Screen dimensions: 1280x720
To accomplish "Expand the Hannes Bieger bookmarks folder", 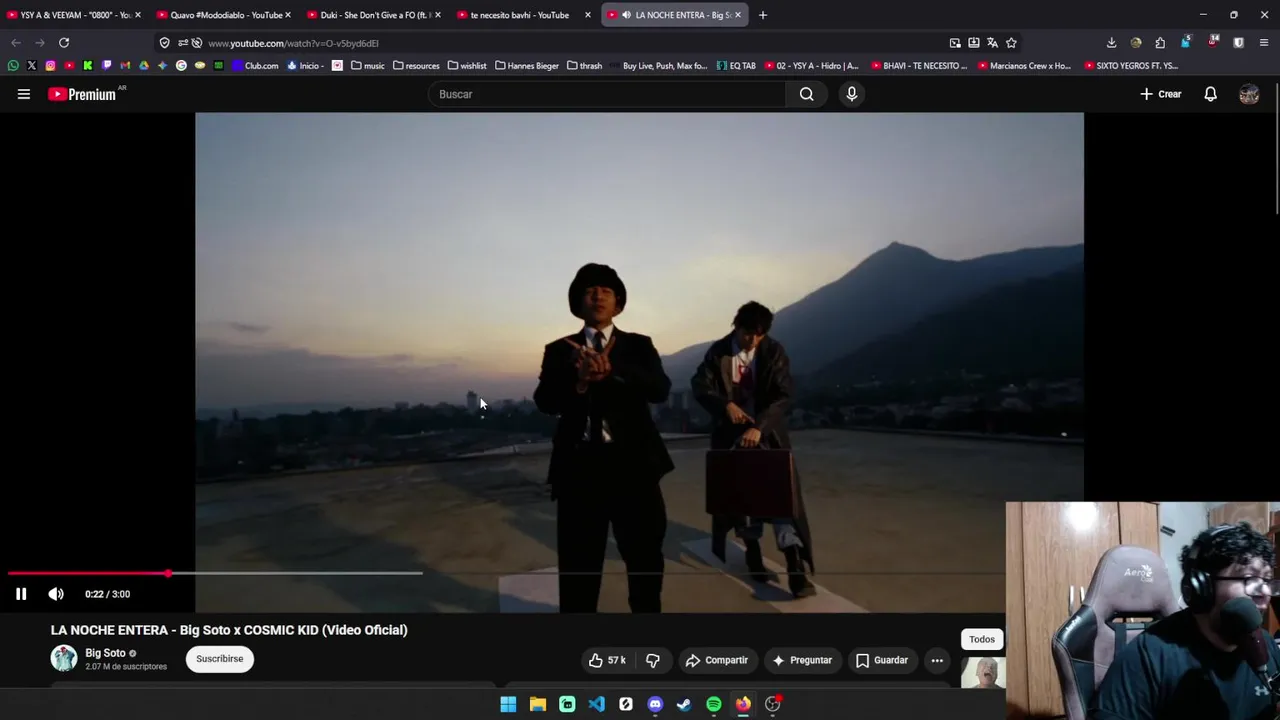I will tap(527, 66).
